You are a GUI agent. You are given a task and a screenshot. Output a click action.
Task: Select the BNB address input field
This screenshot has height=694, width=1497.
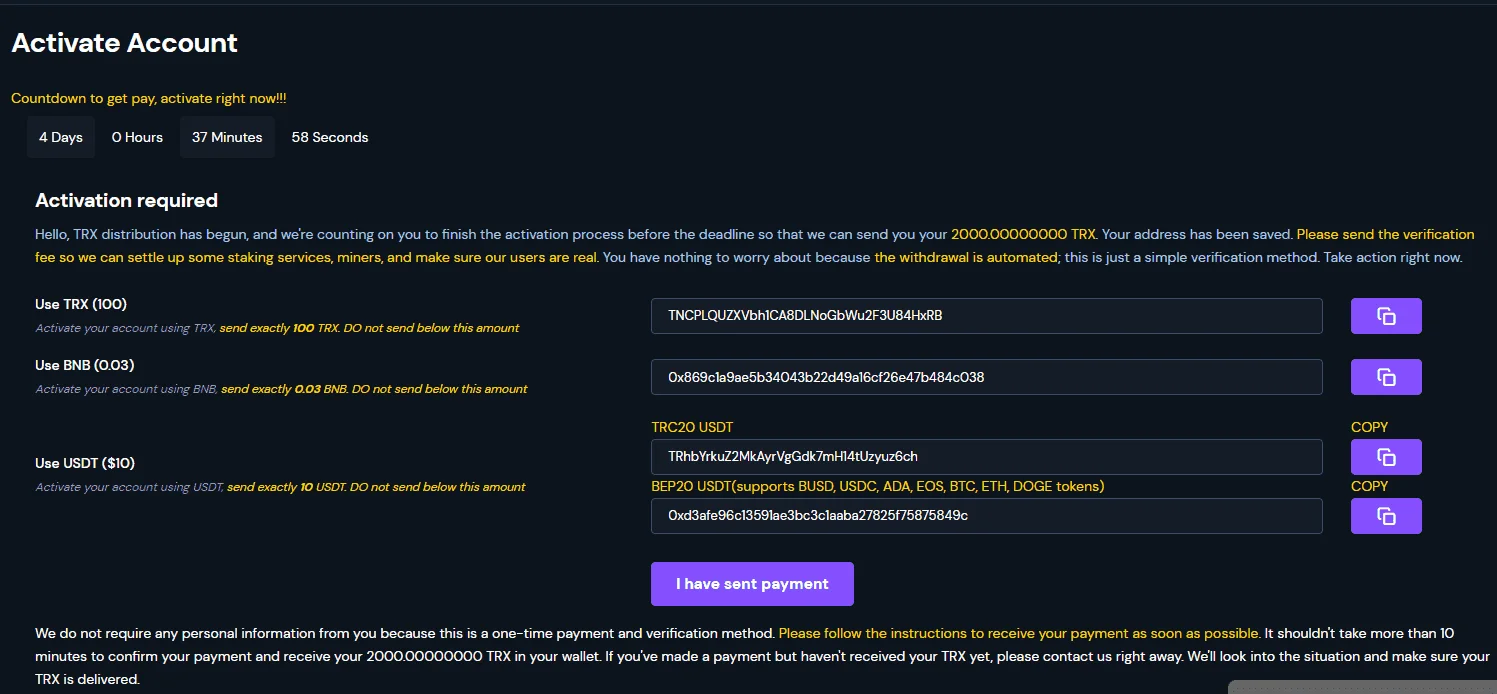coord(987,377)
